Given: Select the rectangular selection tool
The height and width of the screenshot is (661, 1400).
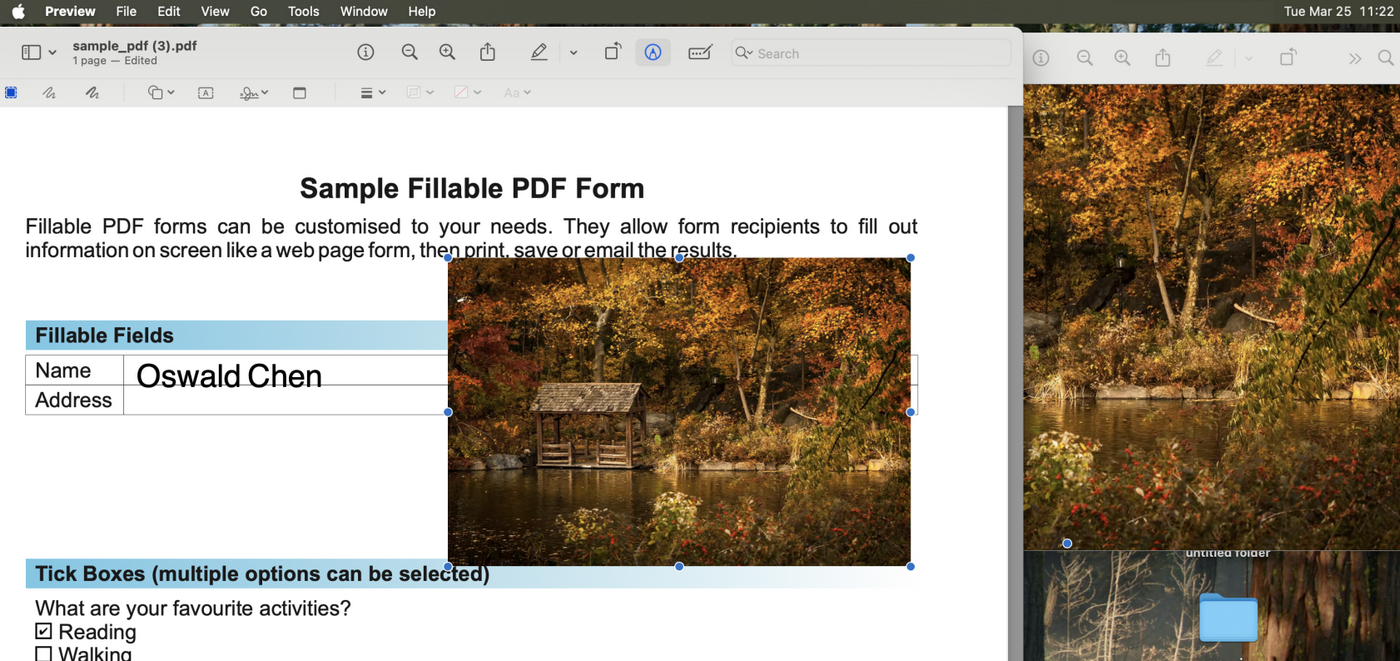Looking at the screenshot, I should [x=11, y=92].
